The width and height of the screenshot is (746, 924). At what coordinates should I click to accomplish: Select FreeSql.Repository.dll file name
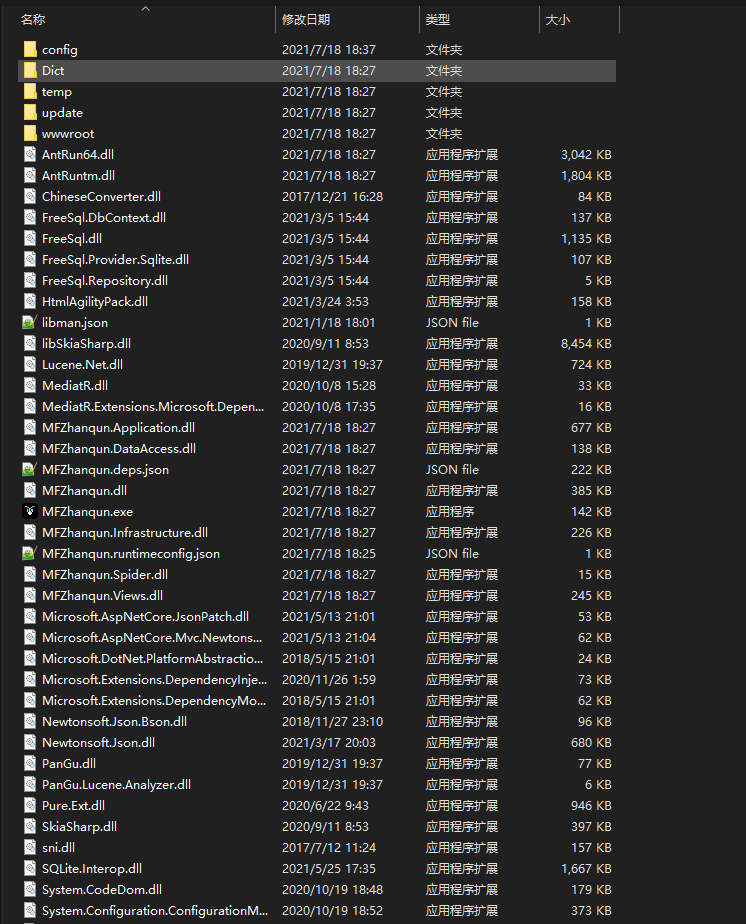pyautogui.click(x=105, y=280)
